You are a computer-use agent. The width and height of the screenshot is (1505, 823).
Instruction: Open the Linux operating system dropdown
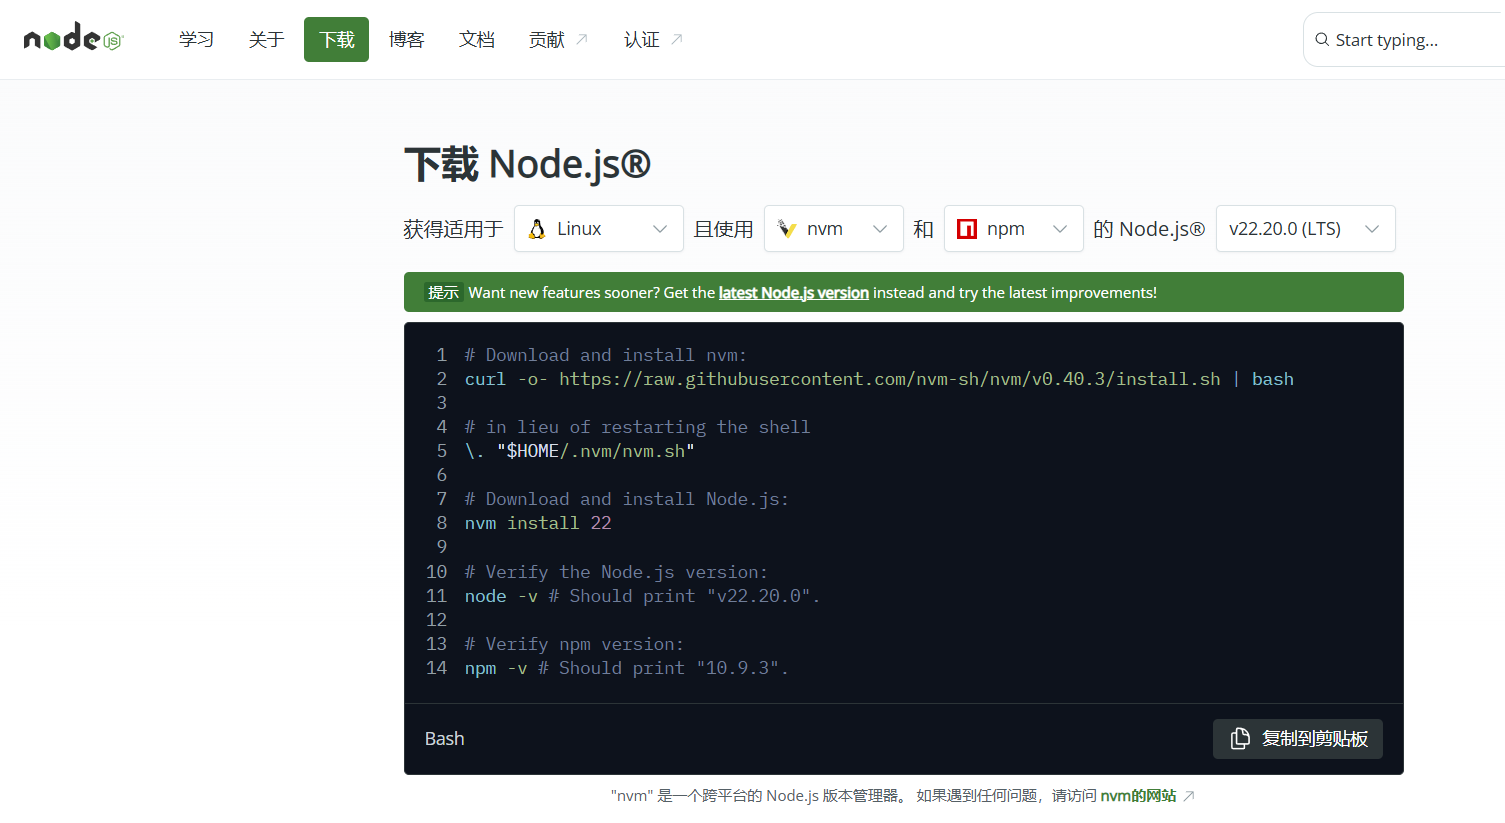click(x=599, y=229)
